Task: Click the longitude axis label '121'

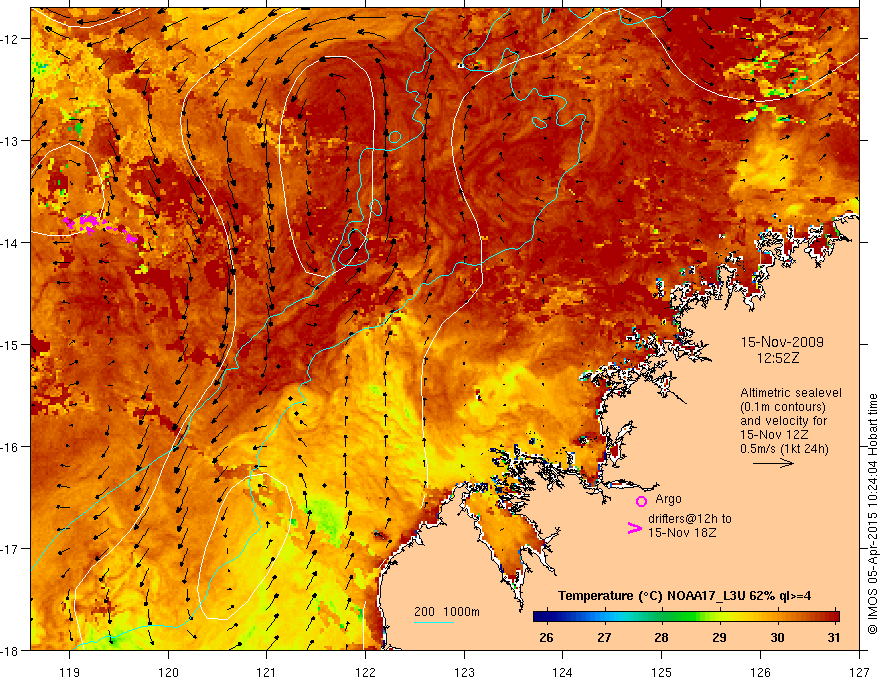Action: 267,672
